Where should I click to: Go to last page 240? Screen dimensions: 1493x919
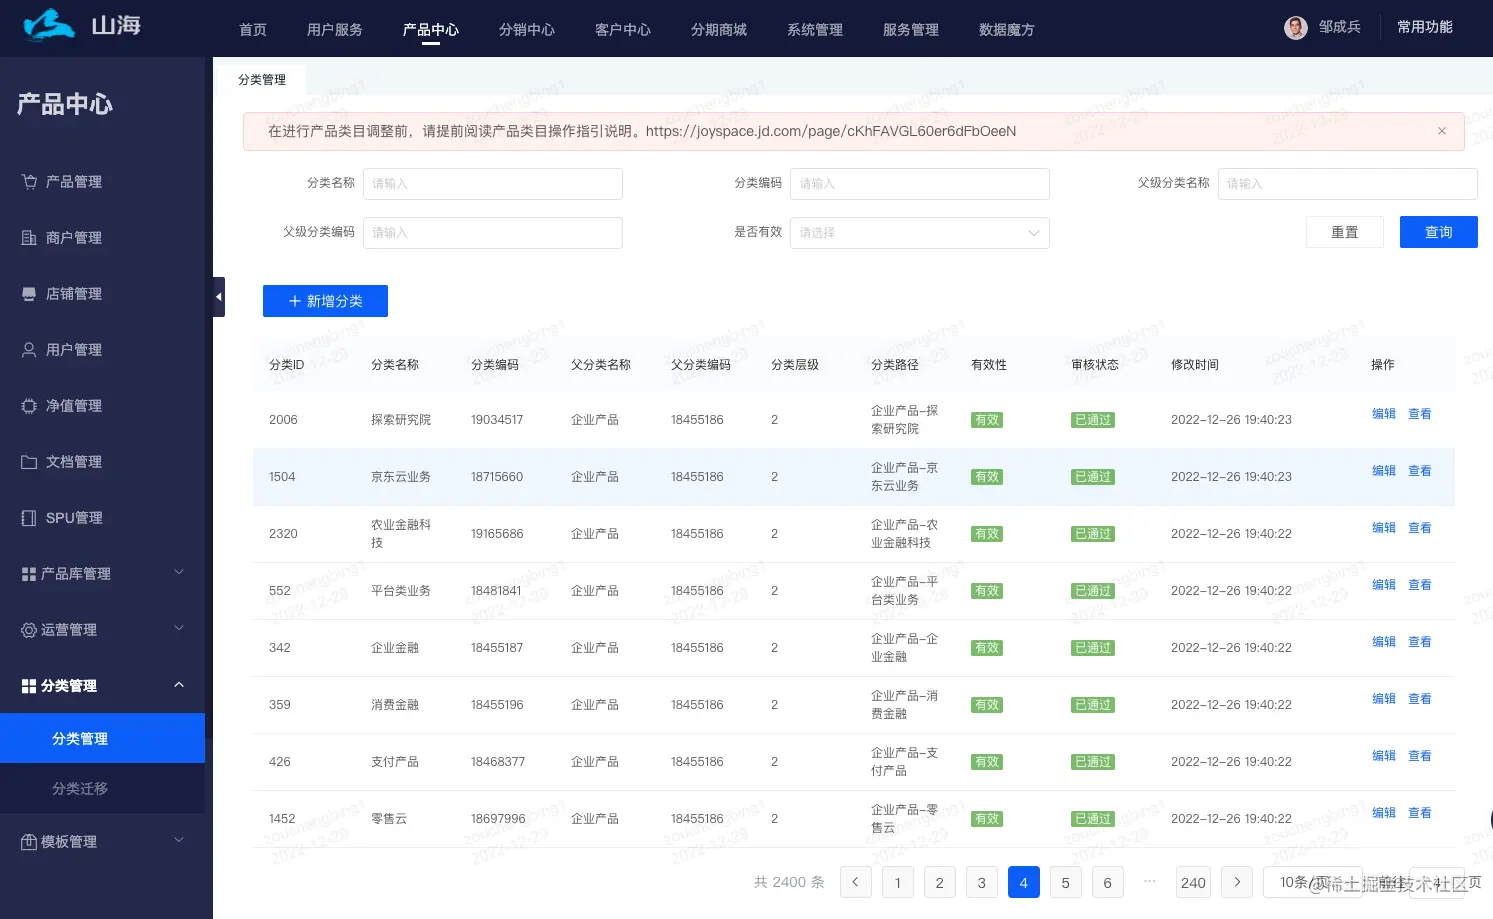click(x=1193, y=882)
